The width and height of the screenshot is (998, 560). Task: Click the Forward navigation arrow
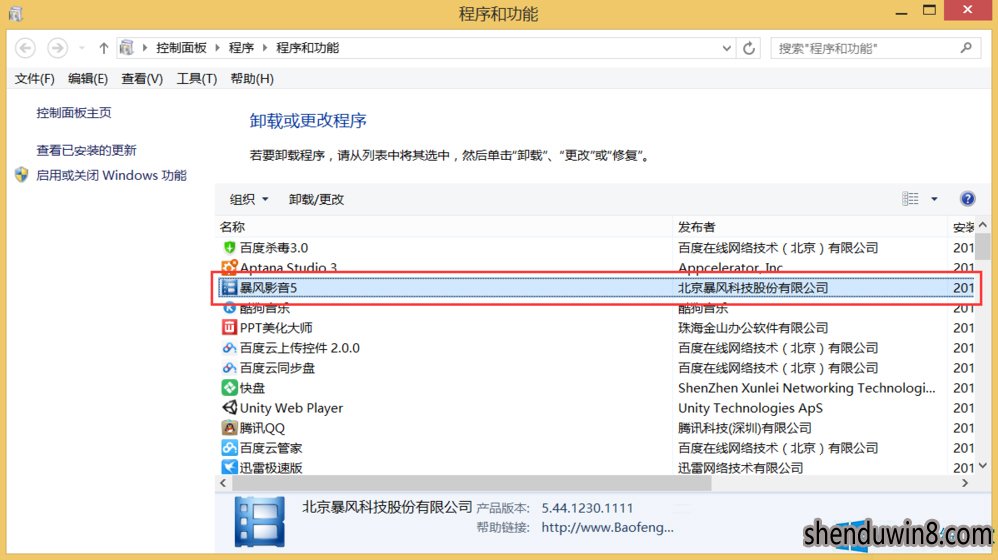(x=57, y=48)
